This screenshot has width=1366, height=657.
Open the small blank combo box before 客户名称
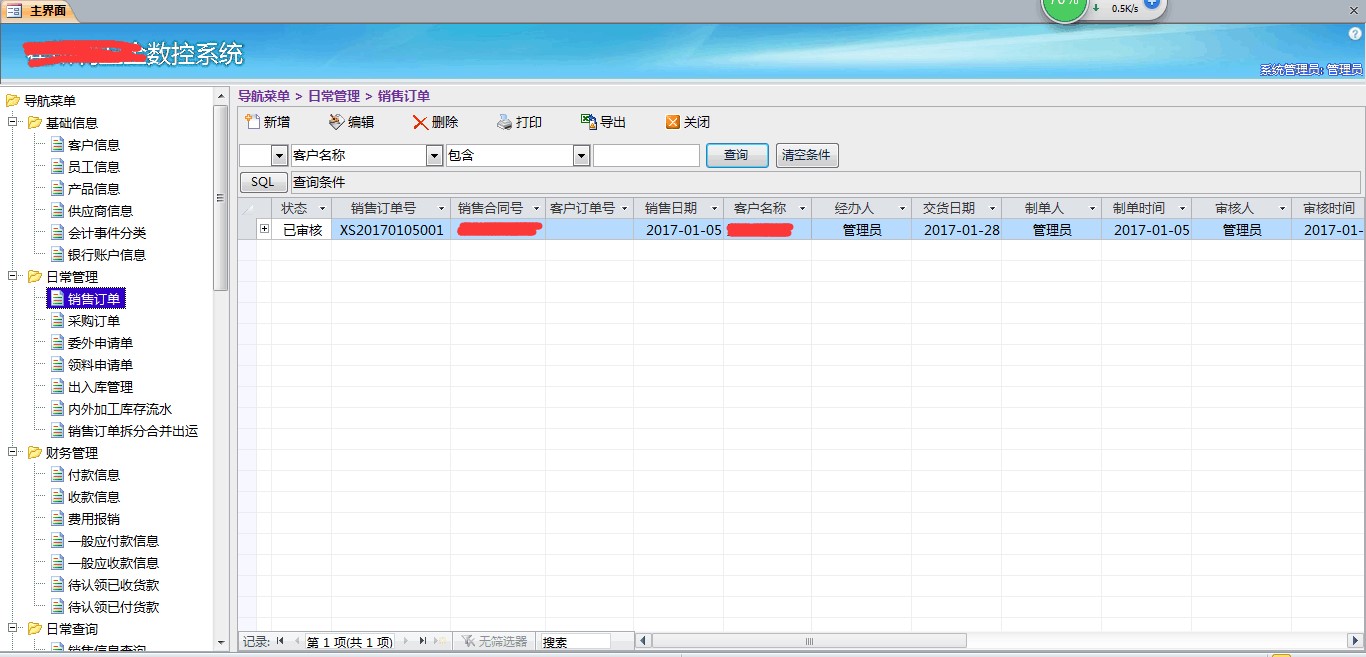click(279, 155)
